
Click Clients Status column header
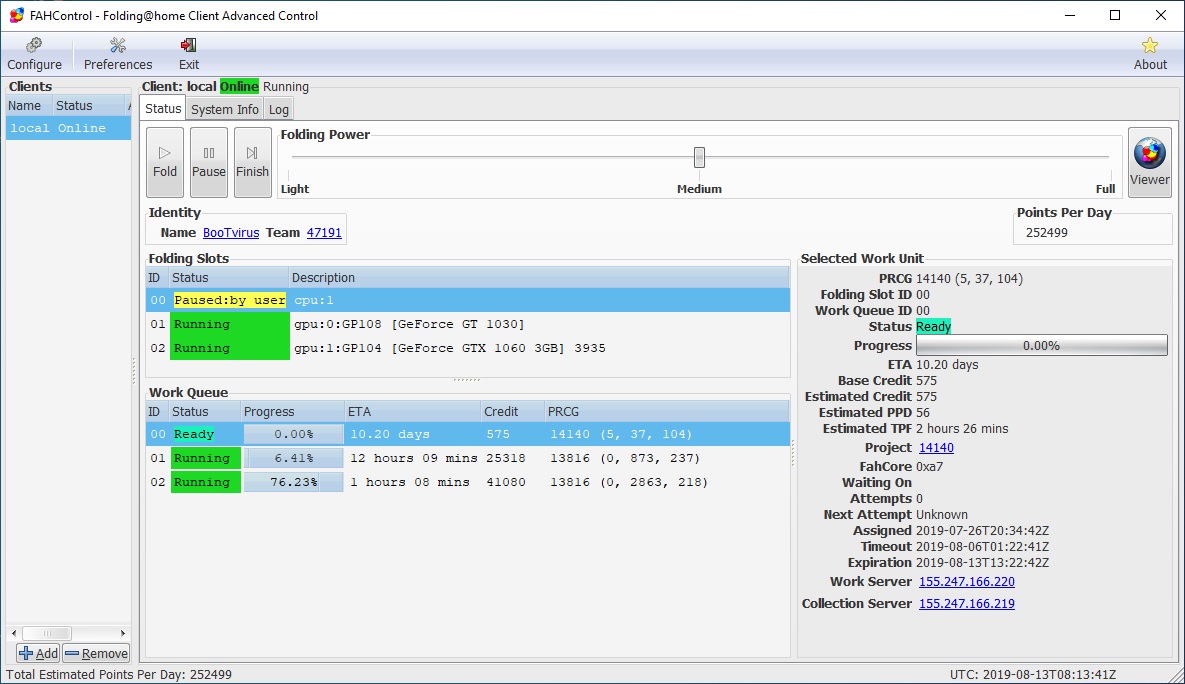coord(89,106)
